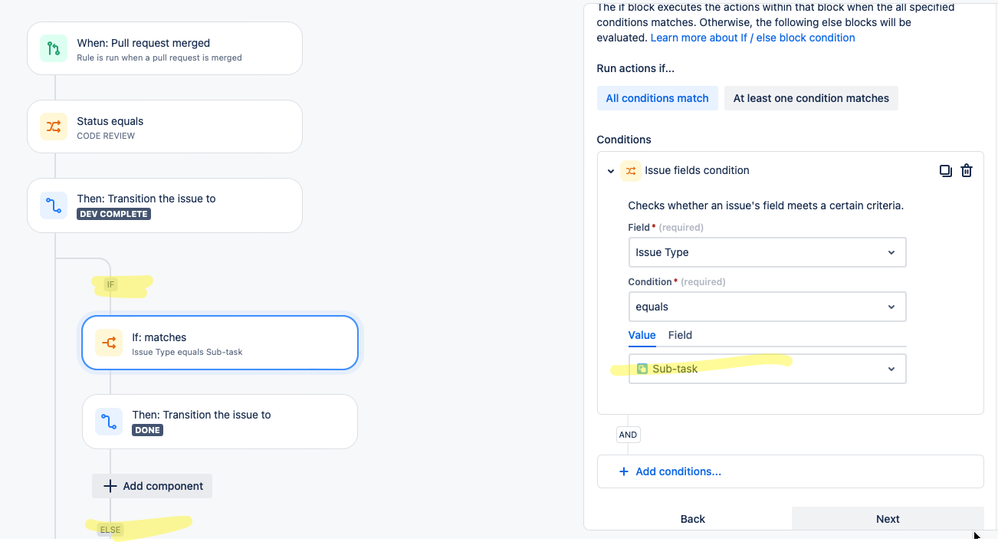This screenshot has width=998, height=542.
Task: Select All conditions match option
Action: [x=657, y=98]
